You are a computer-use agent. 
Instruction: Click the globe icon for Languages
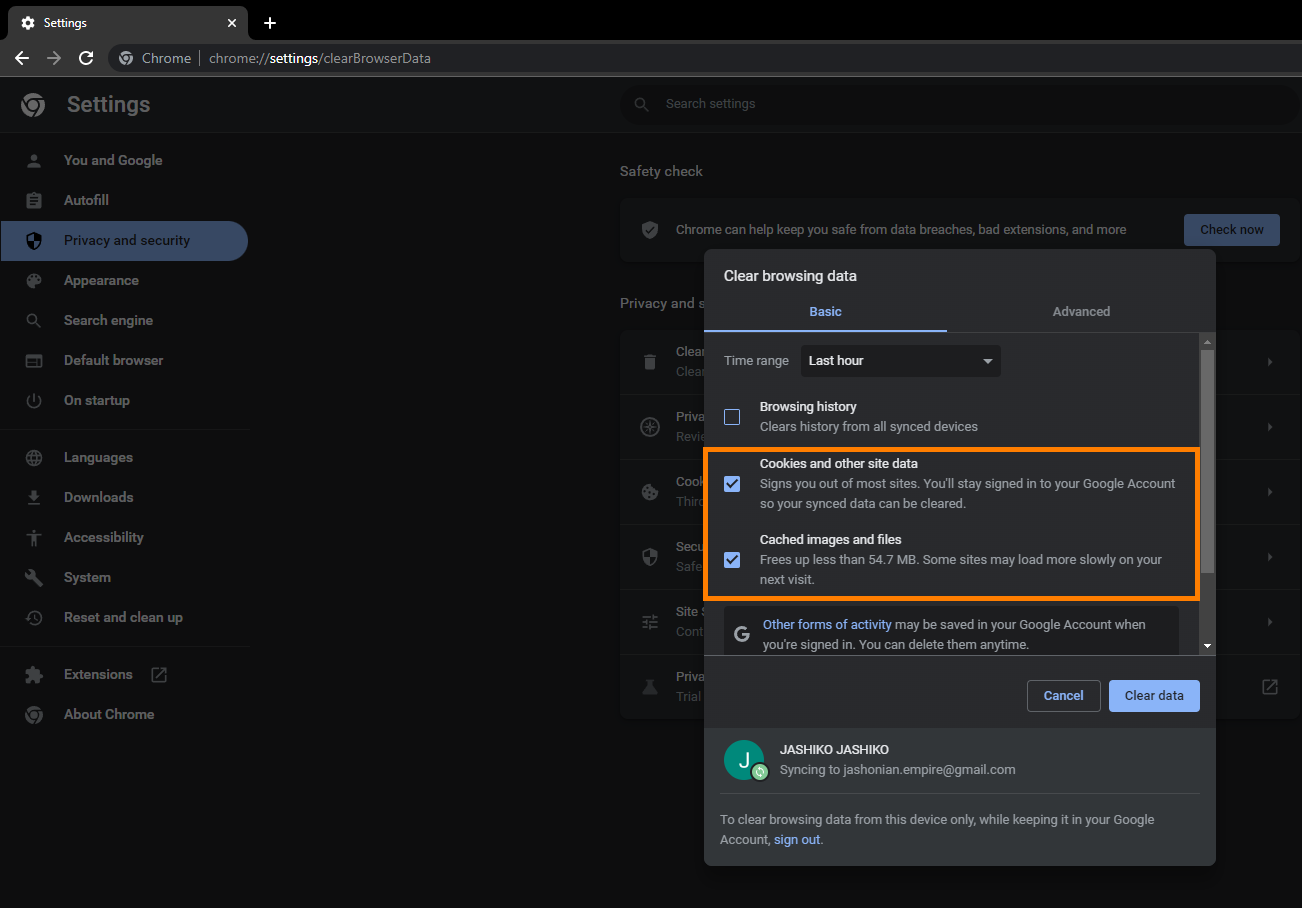click(x=34, y=457)
